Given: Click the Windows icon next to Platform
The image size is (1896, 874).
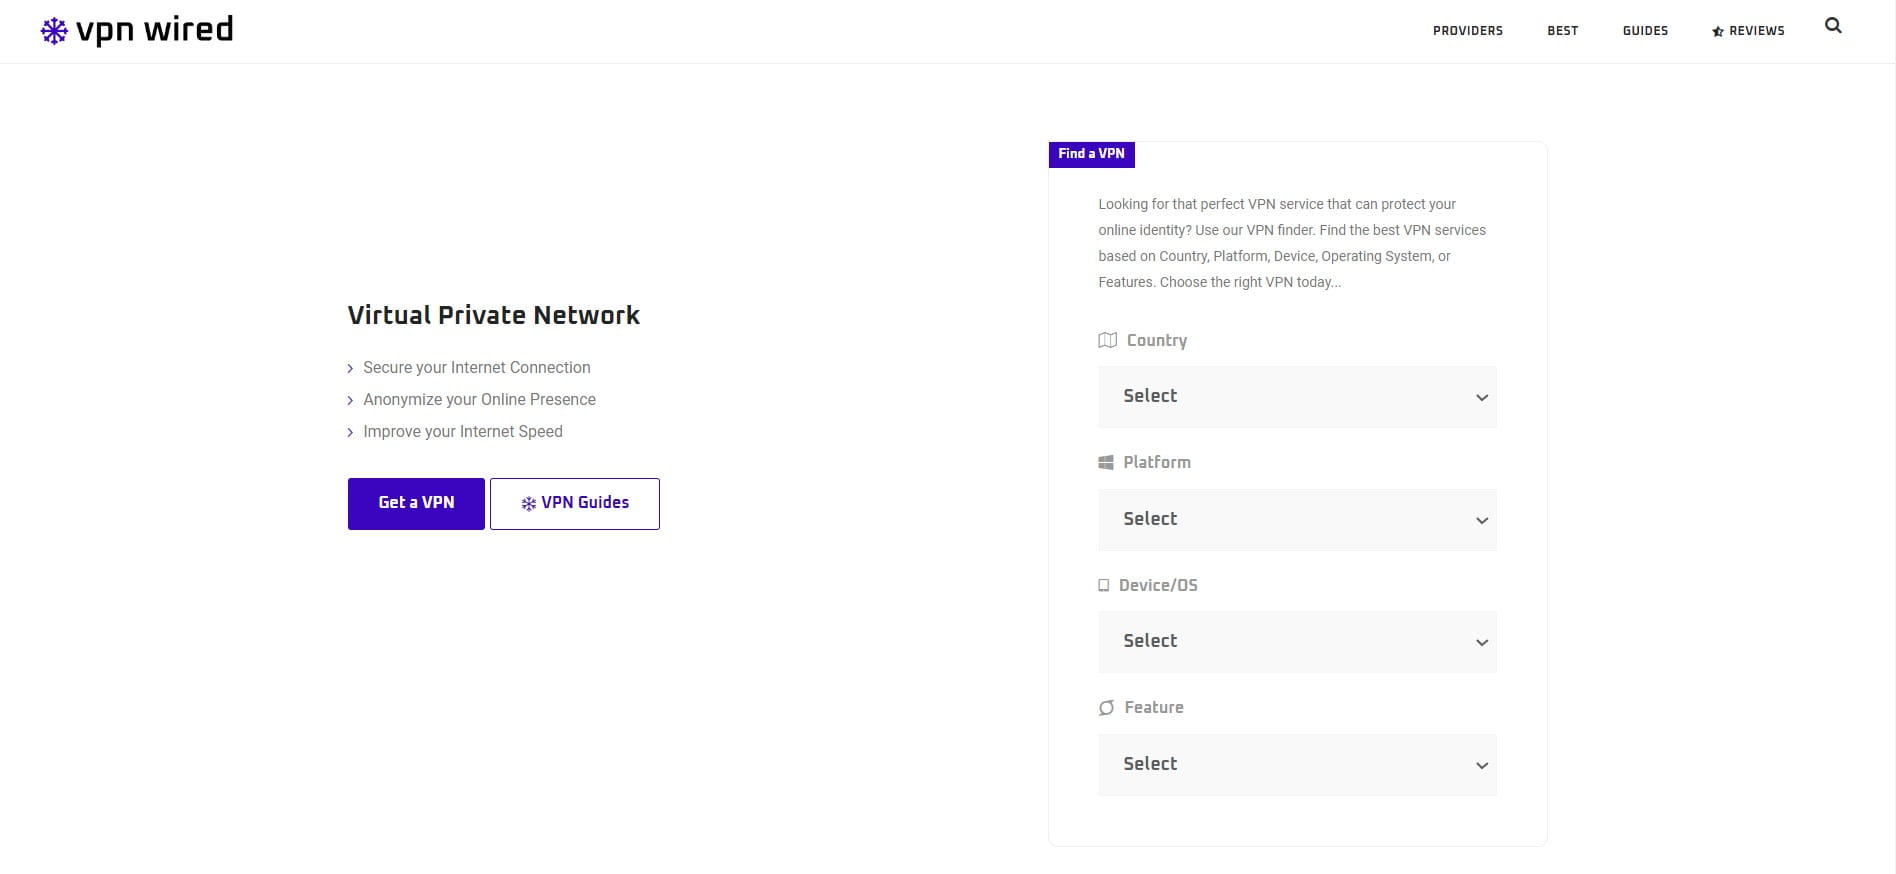Looking at the screenshot, I should (1105, 462).
